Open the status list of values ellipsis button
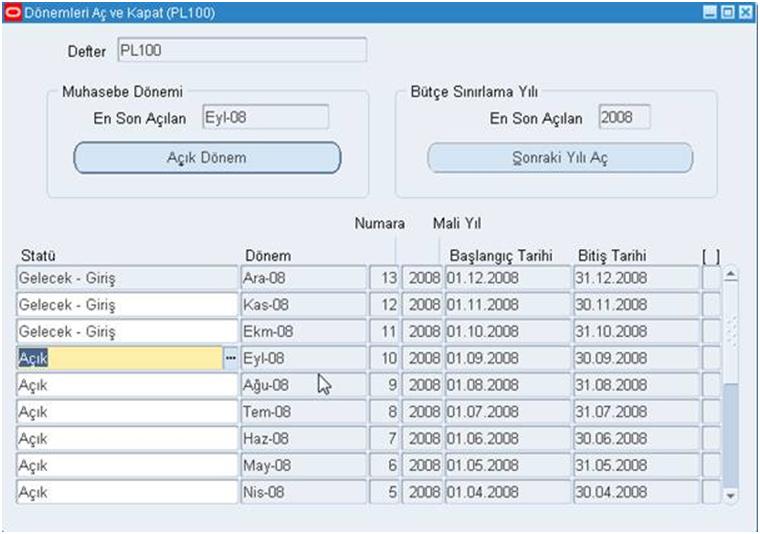 [231, 358]
